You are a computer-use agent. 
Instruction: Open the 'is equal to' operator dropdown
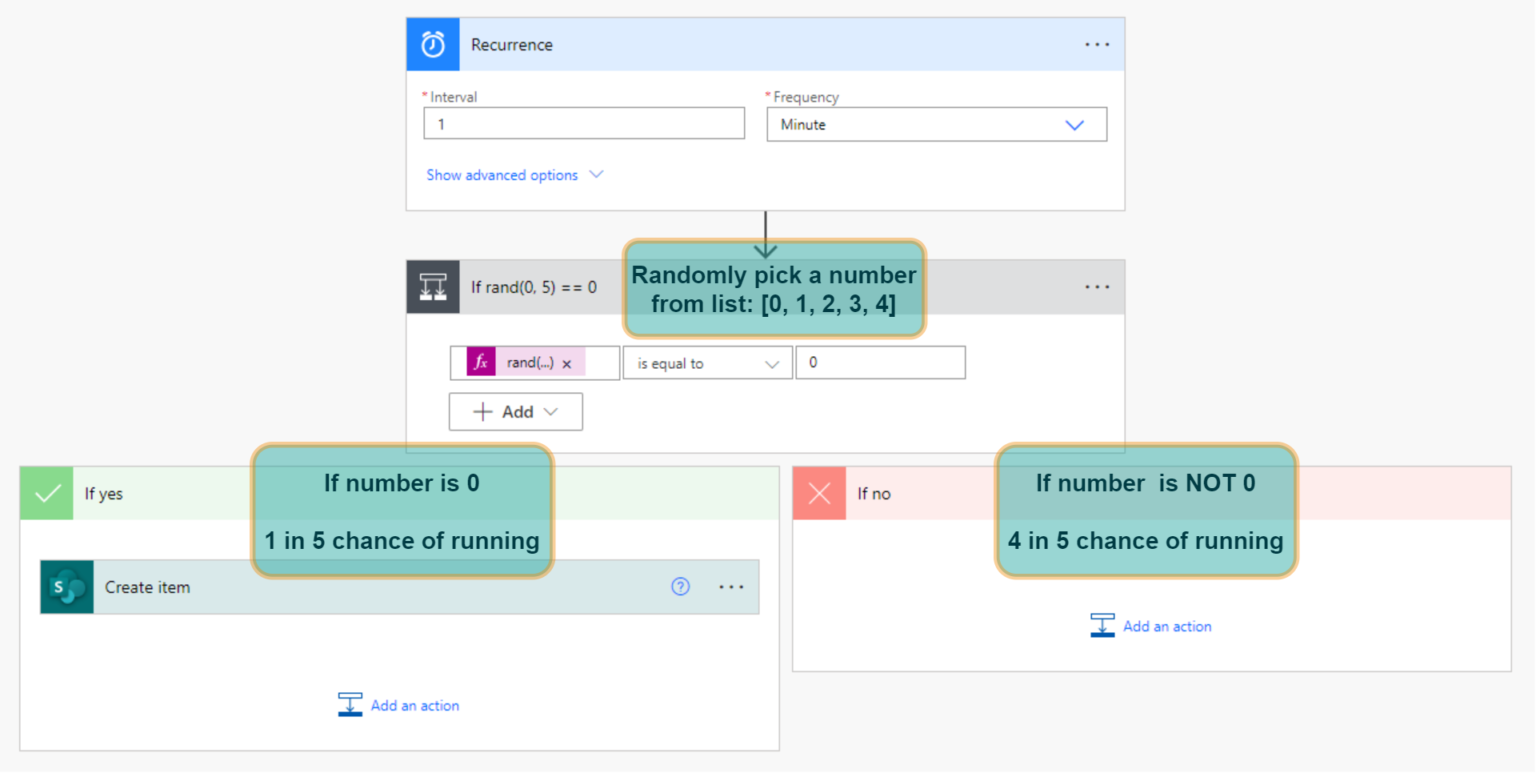[707, 364]
